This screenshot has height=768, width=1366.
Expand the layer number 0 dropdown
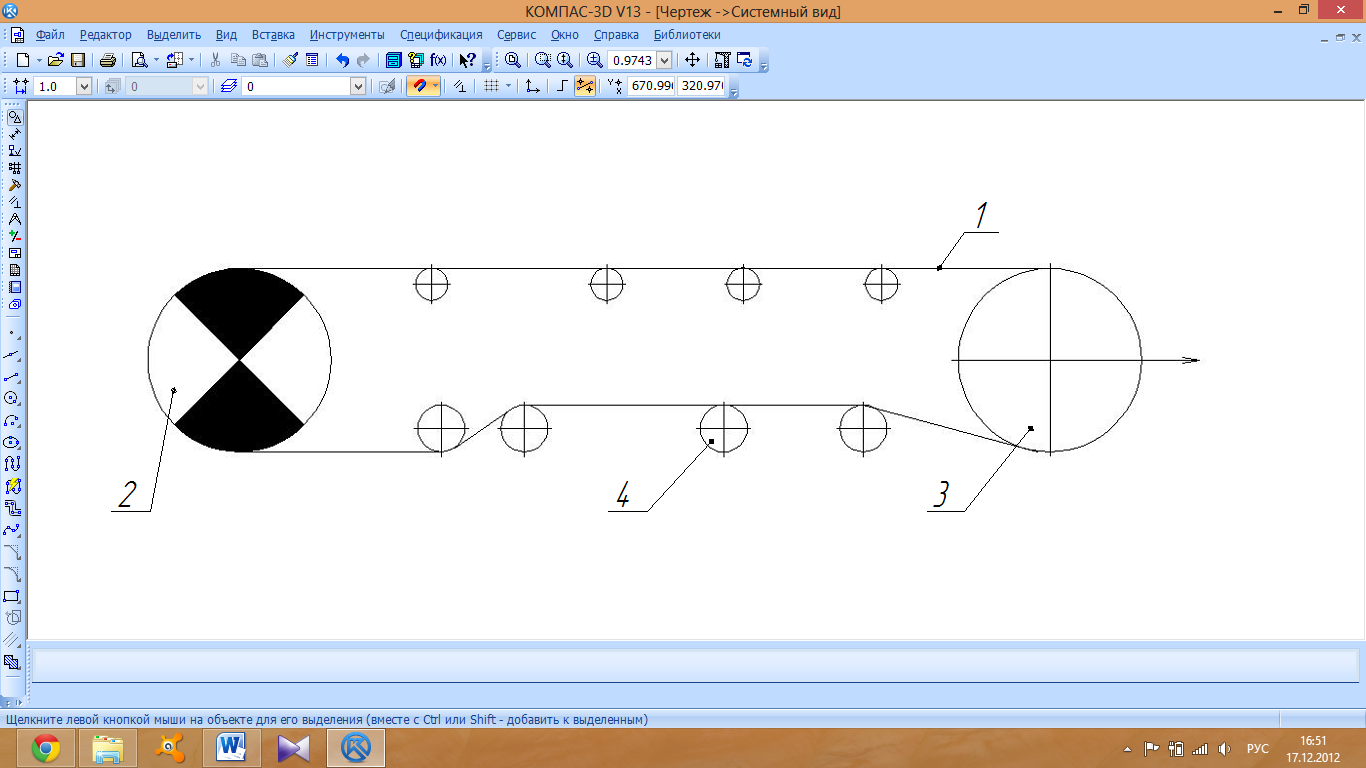tap(358, 87)
